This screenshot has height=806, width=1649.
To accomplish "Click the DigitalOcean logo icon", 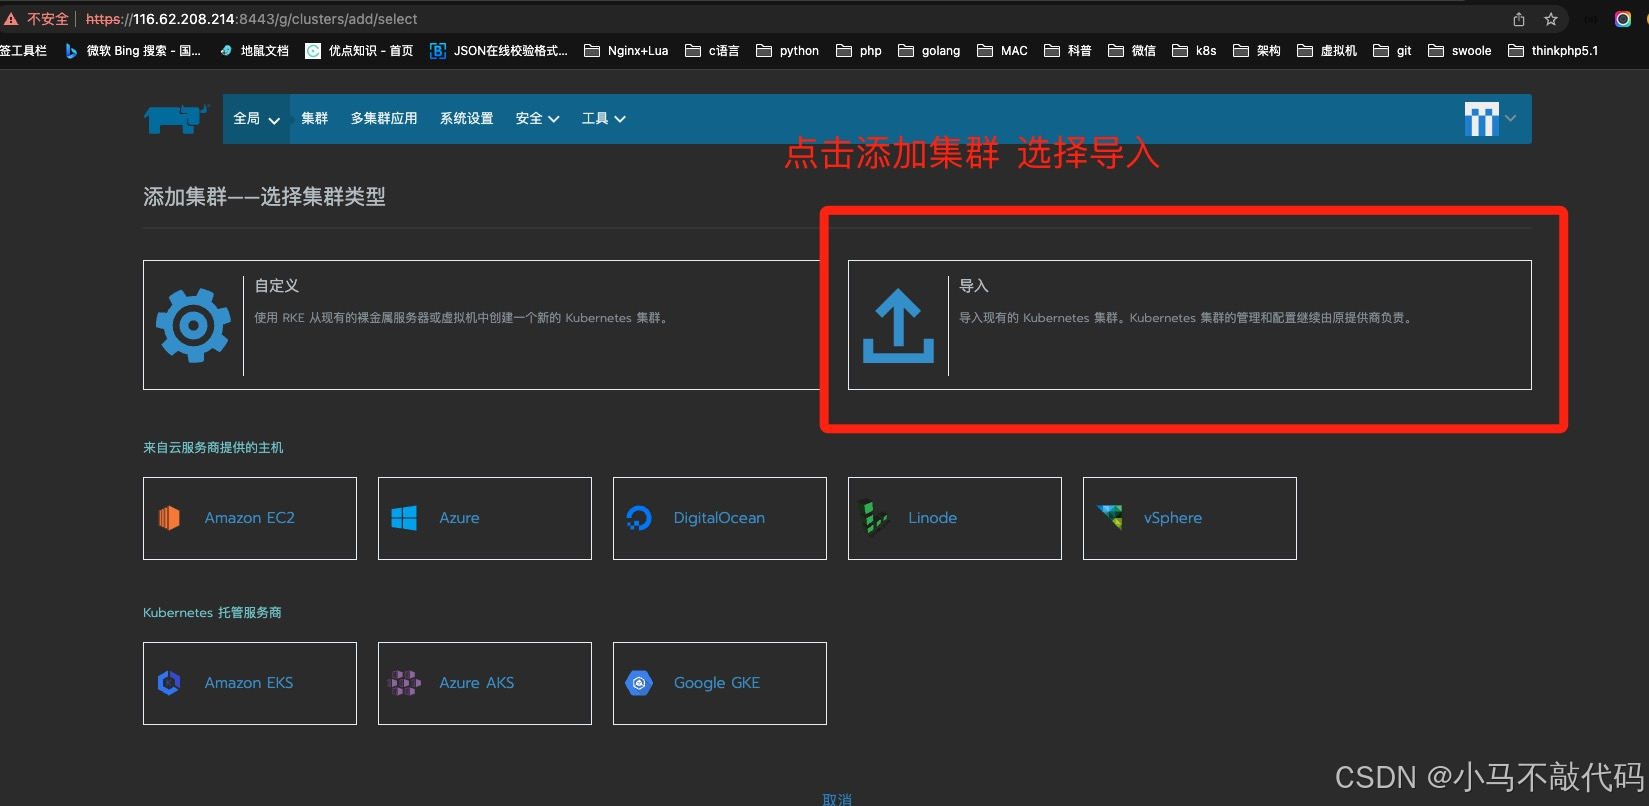I will click(x=638, y=518).
